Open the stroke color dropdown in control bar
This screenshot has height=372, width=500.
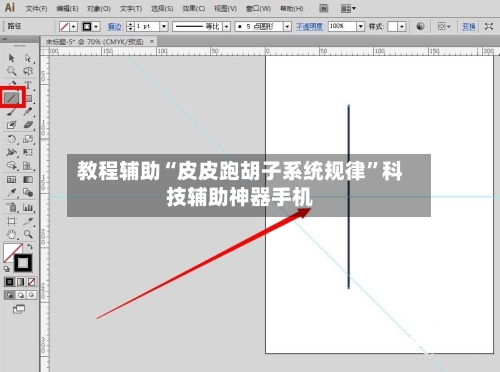tap(96, 26)
